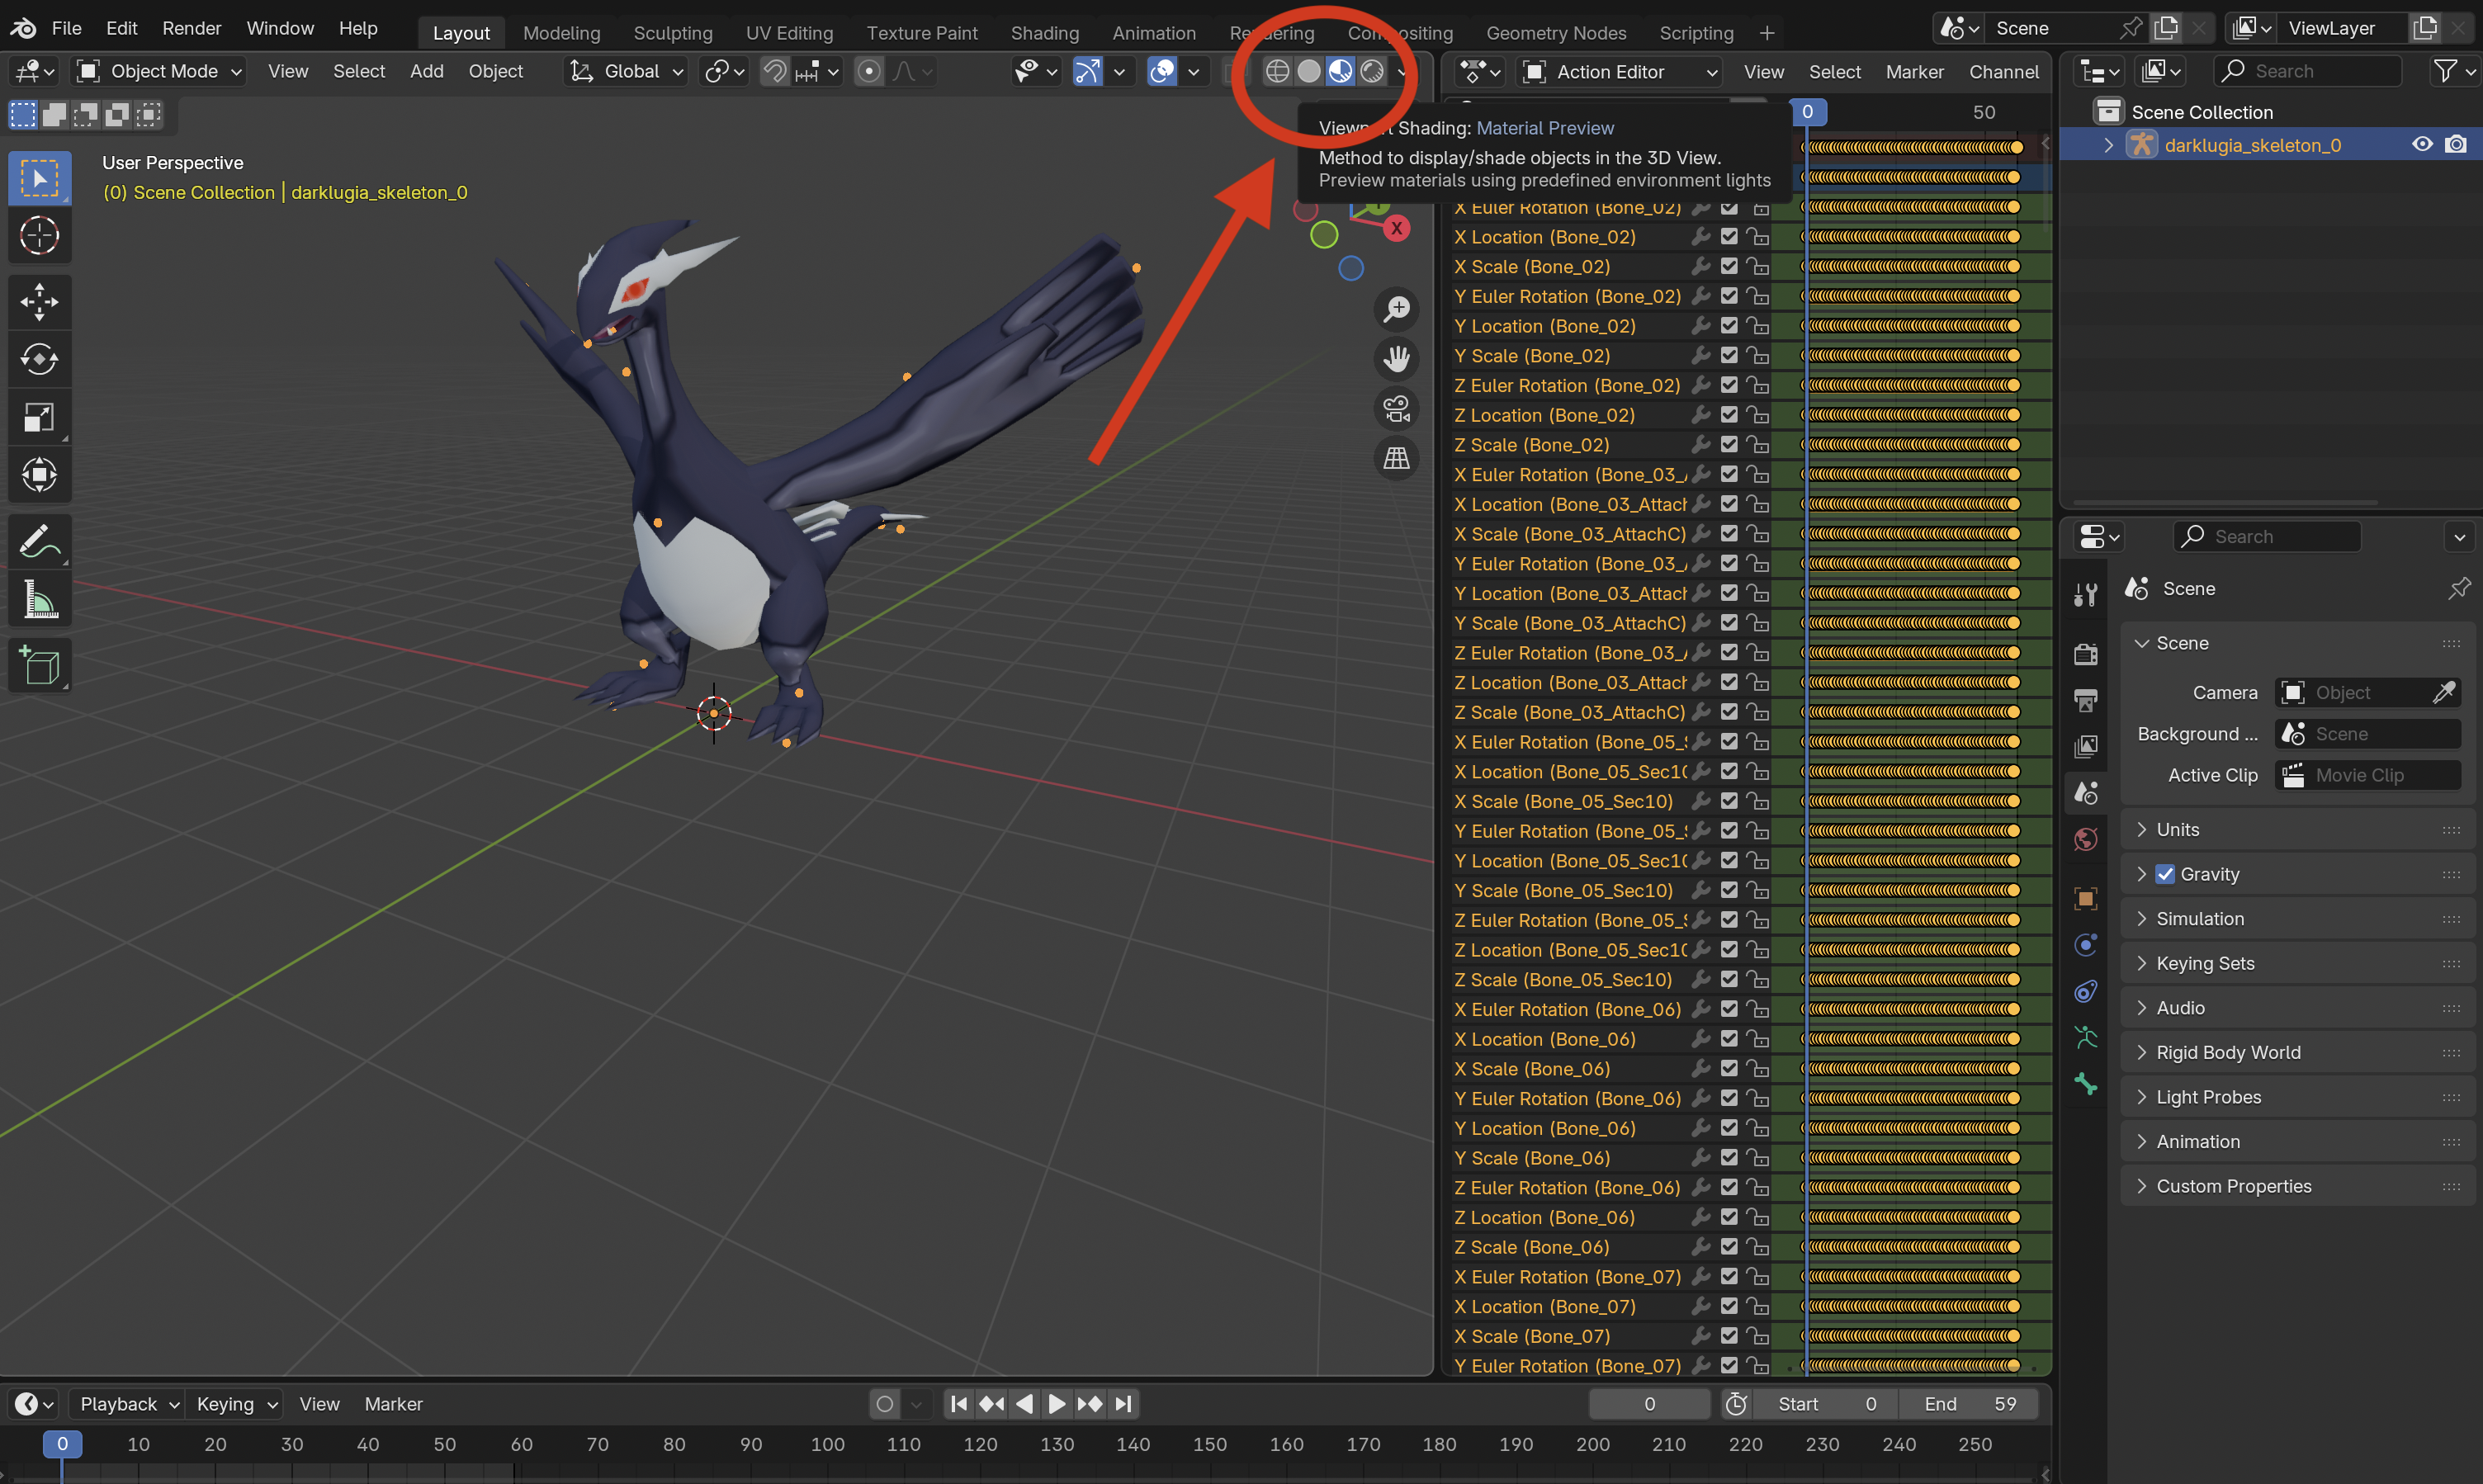
Task: Toggle the Gravity checkbox
Action: (2165, 874)
